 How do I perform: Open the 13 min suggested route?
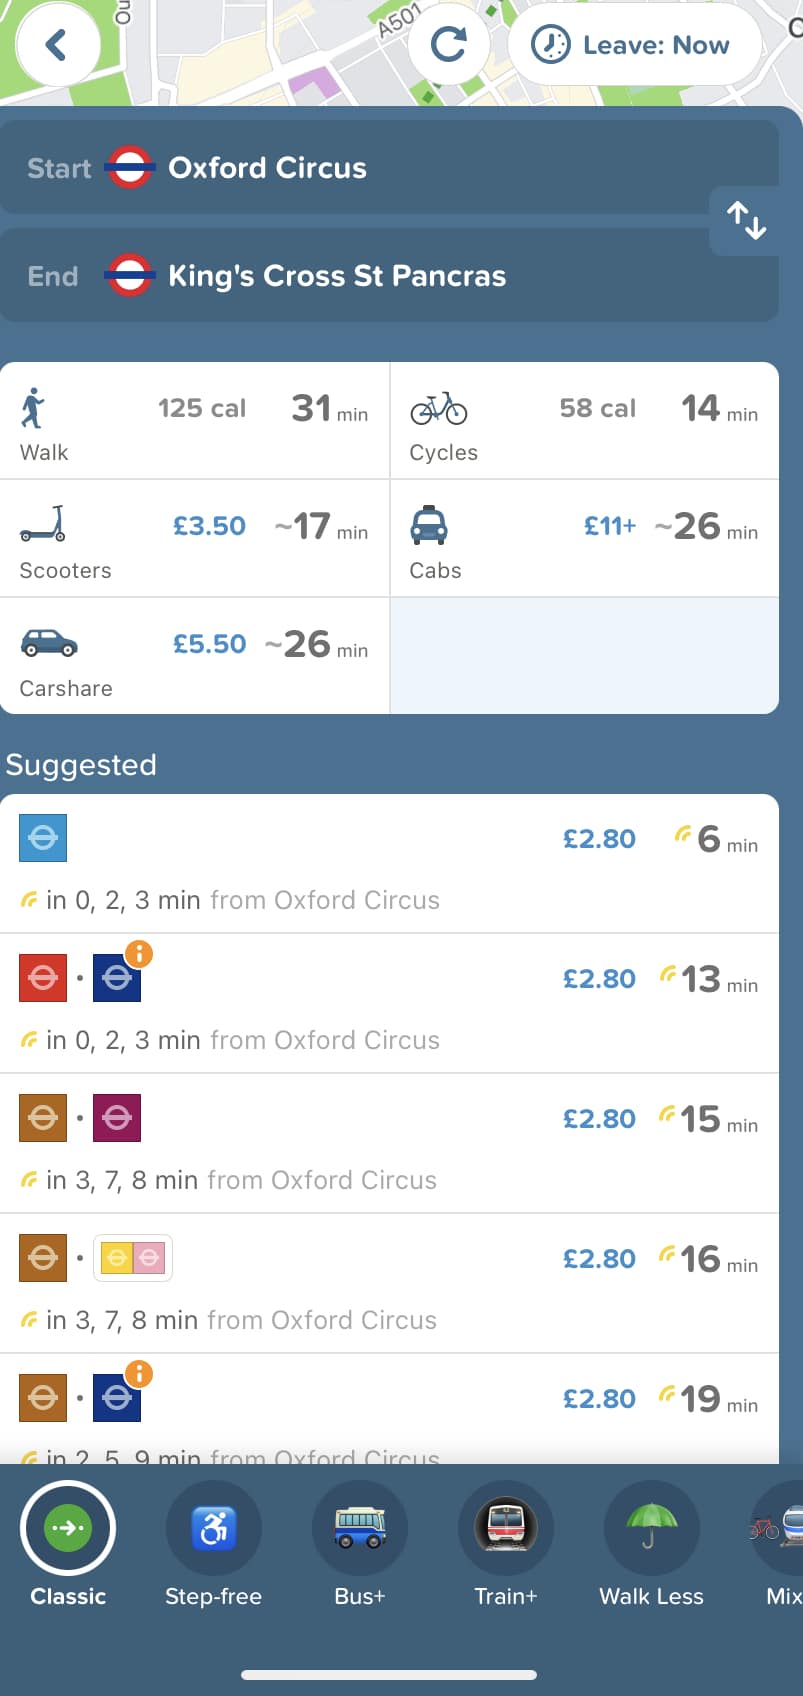click(x=389, y=1004)
